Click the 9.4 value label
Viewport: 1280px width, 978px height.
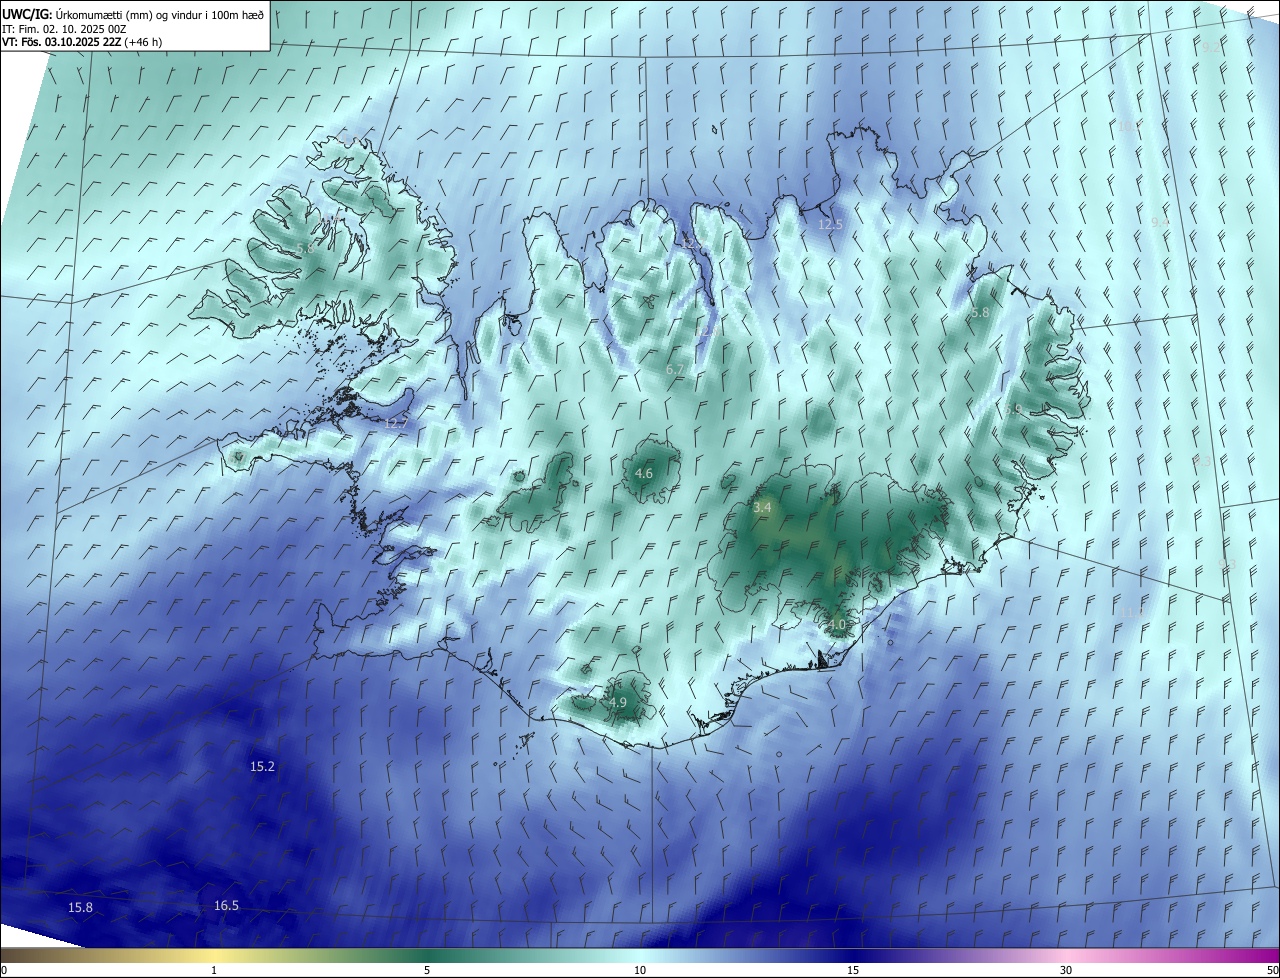(1160, 221)
